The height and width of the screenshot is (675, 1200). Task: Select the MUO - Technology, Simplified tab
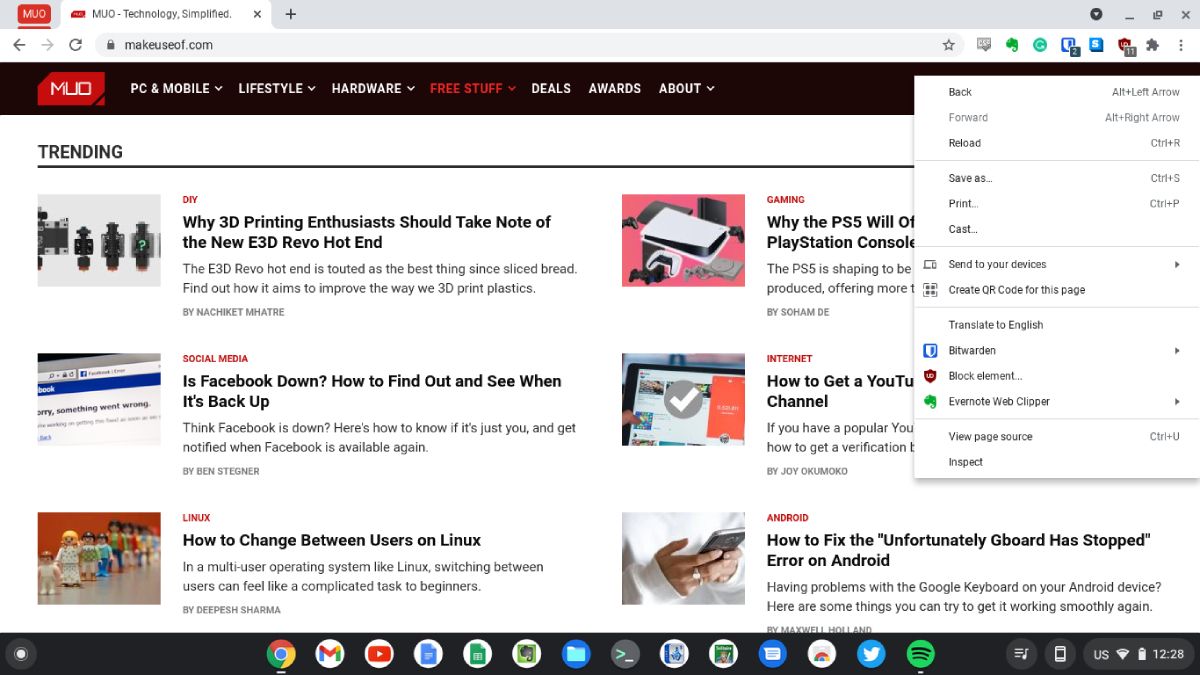pos(165,14)
